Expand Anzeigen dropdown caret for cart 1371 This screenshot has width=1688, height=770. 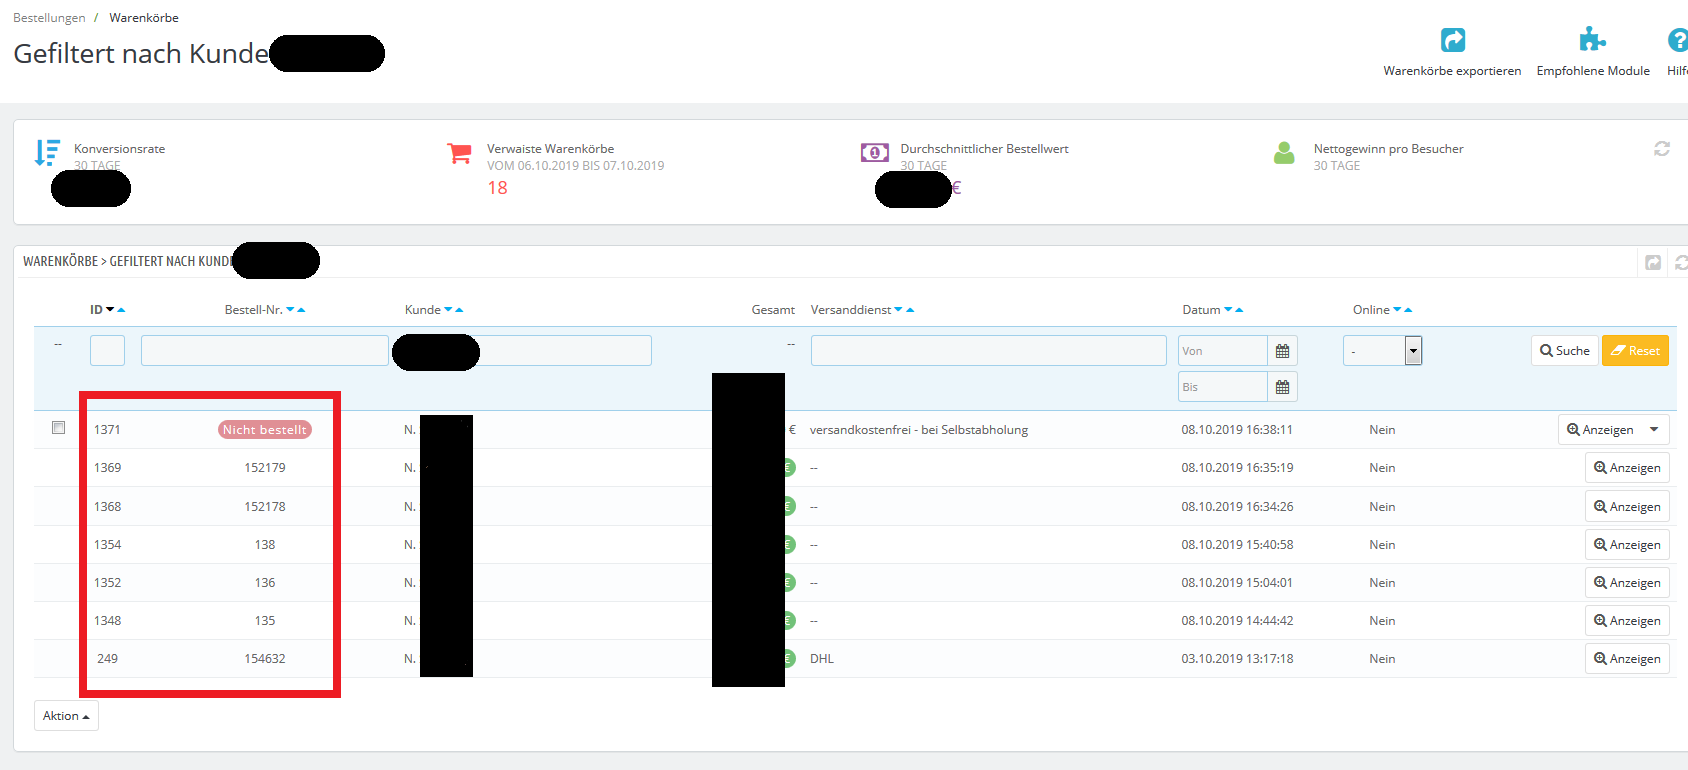click(x=1654, y=430)
